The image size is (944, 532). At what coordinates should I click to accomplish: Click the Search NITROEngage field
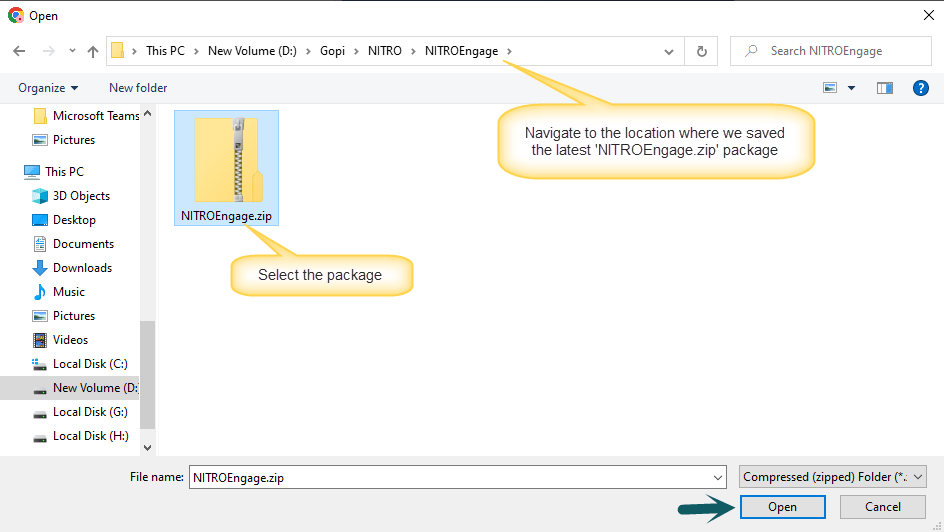(831, 51)
